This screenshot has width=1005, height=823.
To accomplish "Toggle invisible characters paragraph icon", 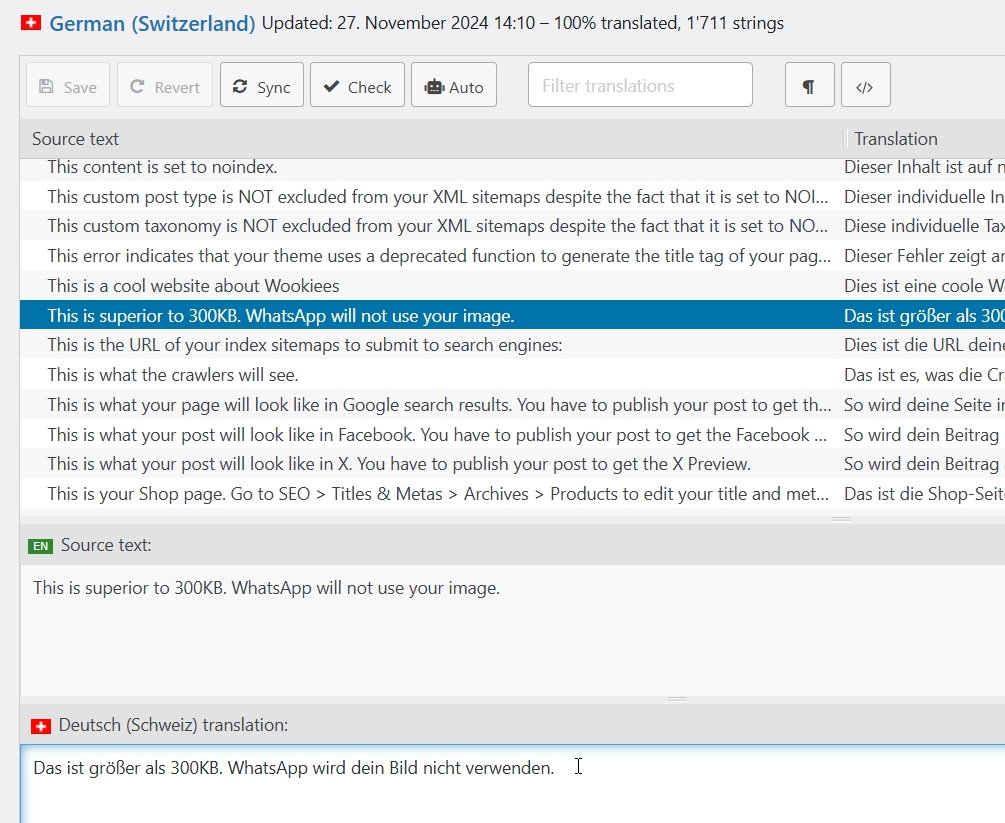I will 809,87.
